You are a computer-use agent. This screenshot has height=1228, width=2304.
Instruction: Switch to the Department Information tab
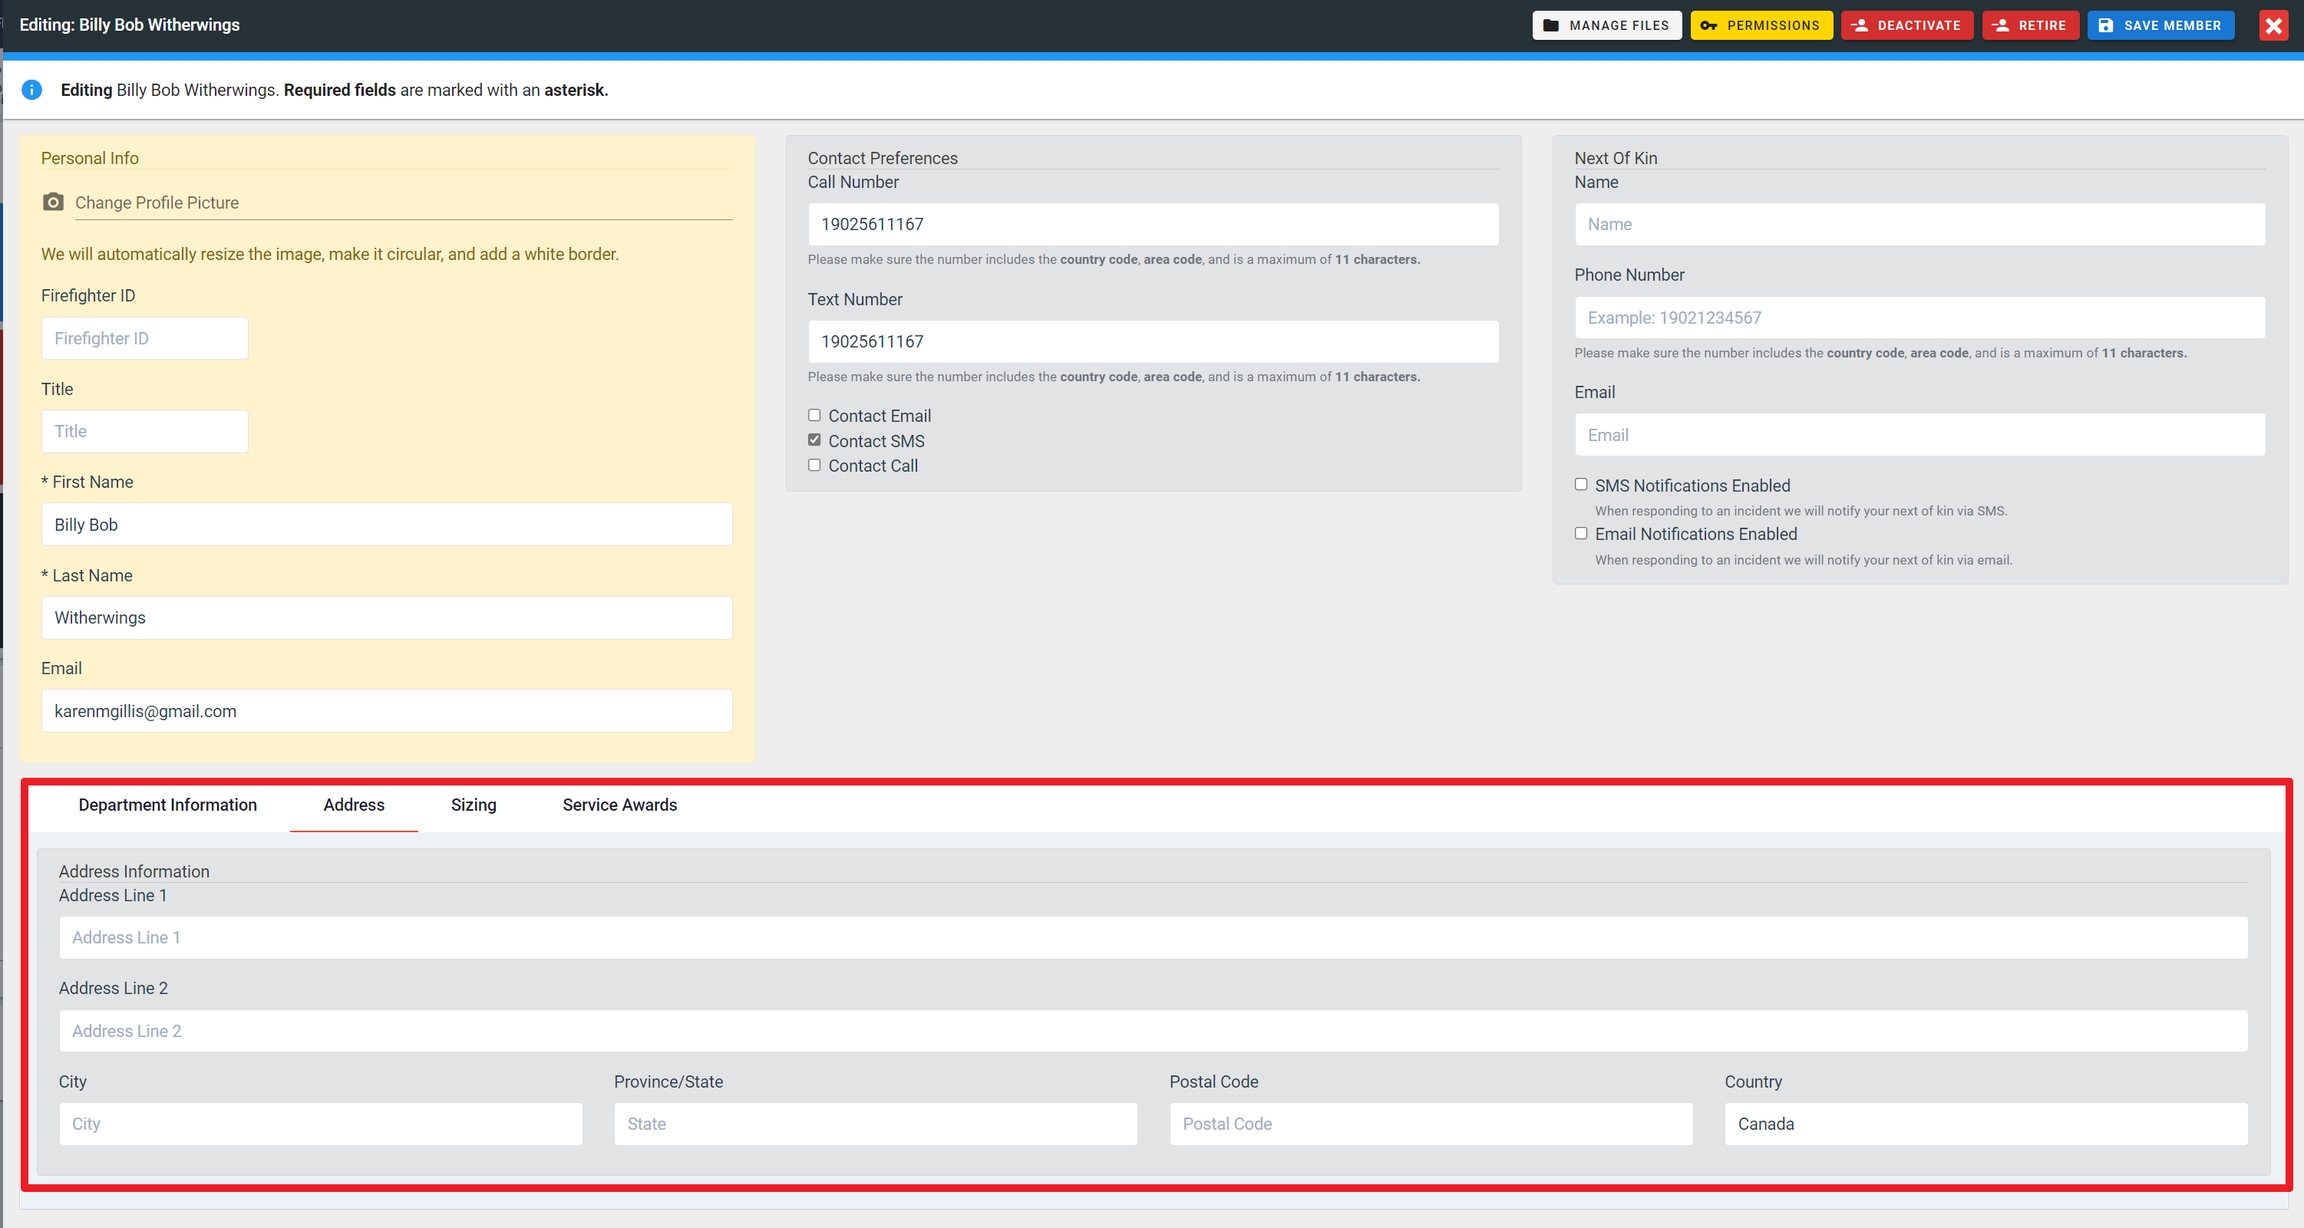click(x=167, y=805)
